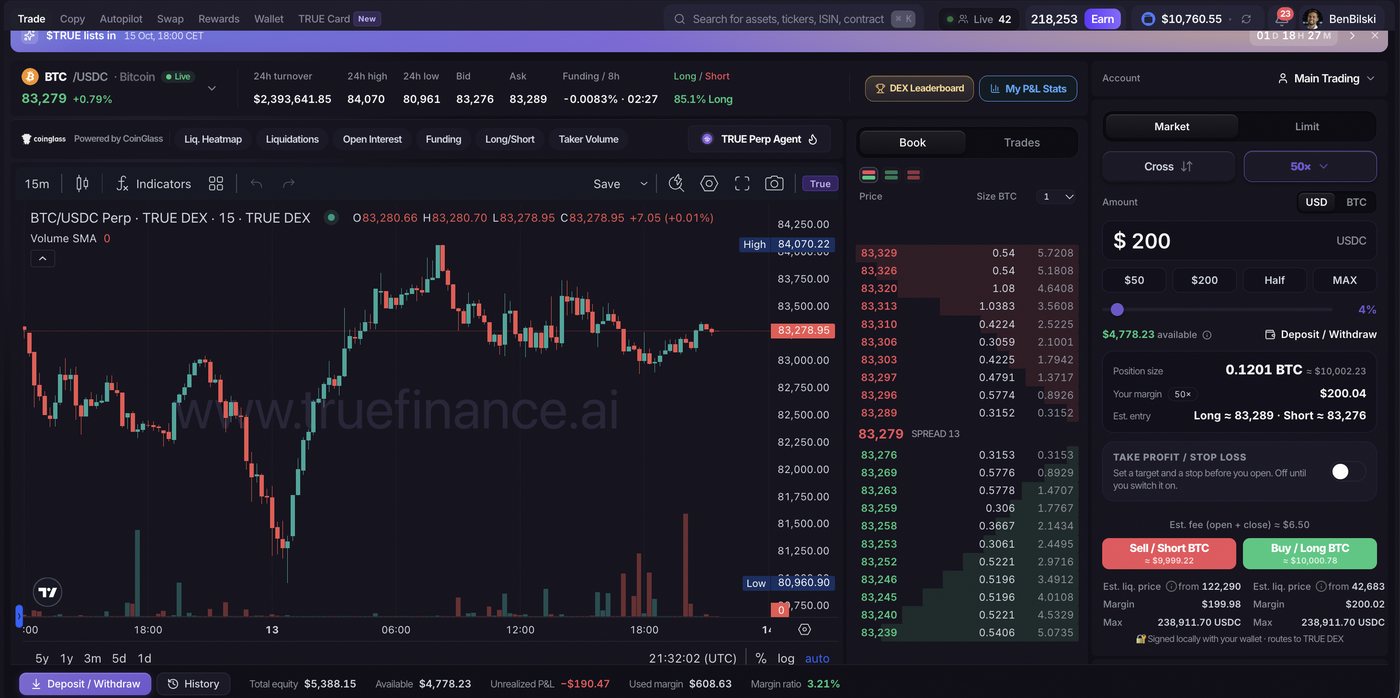Click the info icon beside available balance
Image resolution: width=1400 pixels, height=698 pixels.
pos(1207,335)
